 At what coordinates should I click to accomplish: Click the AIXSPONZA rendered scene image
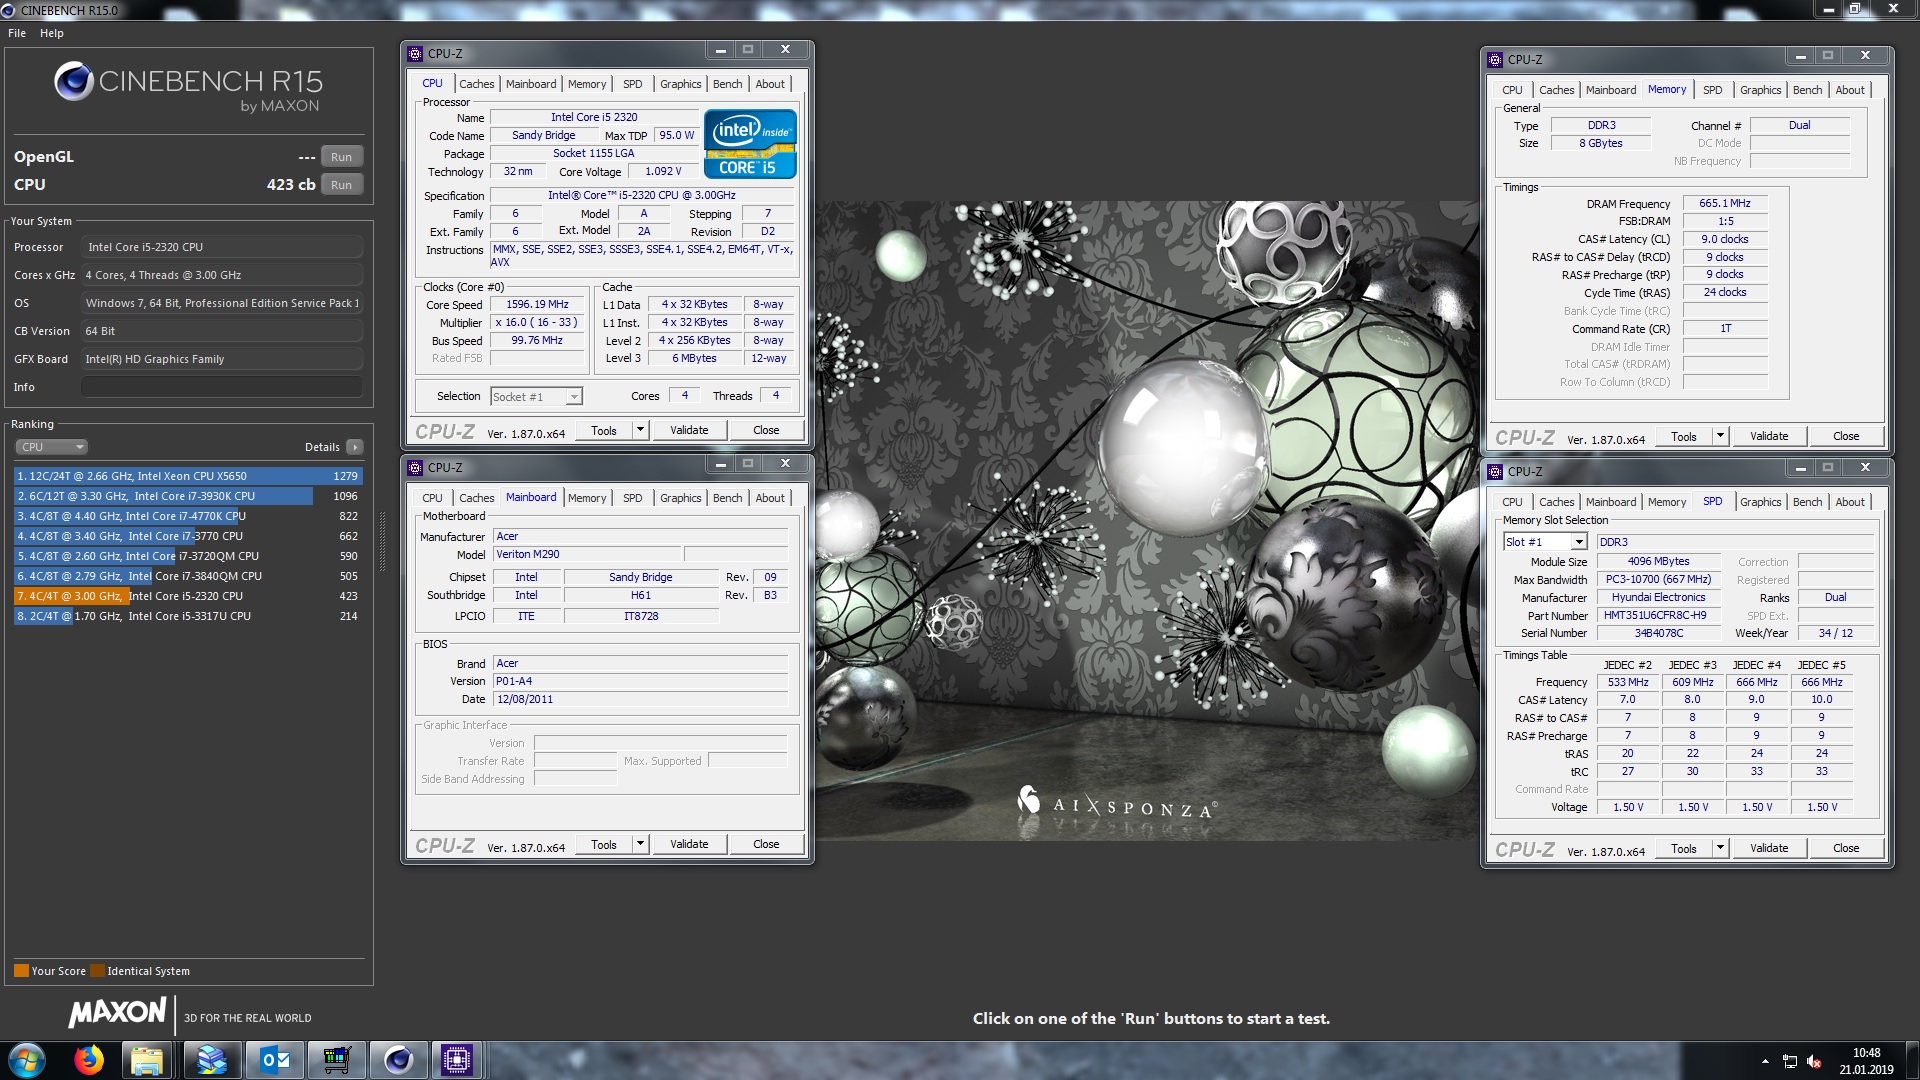click(x=1146, y=520)
